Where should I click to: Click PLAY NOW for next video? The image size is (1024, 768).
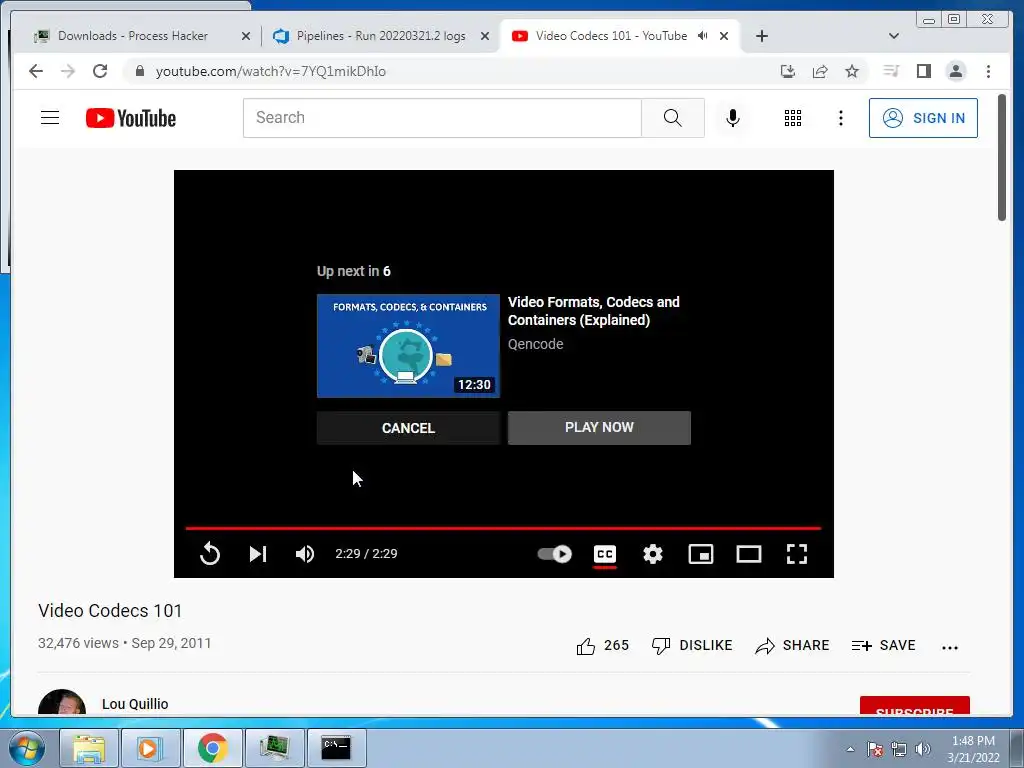(599, 428)
